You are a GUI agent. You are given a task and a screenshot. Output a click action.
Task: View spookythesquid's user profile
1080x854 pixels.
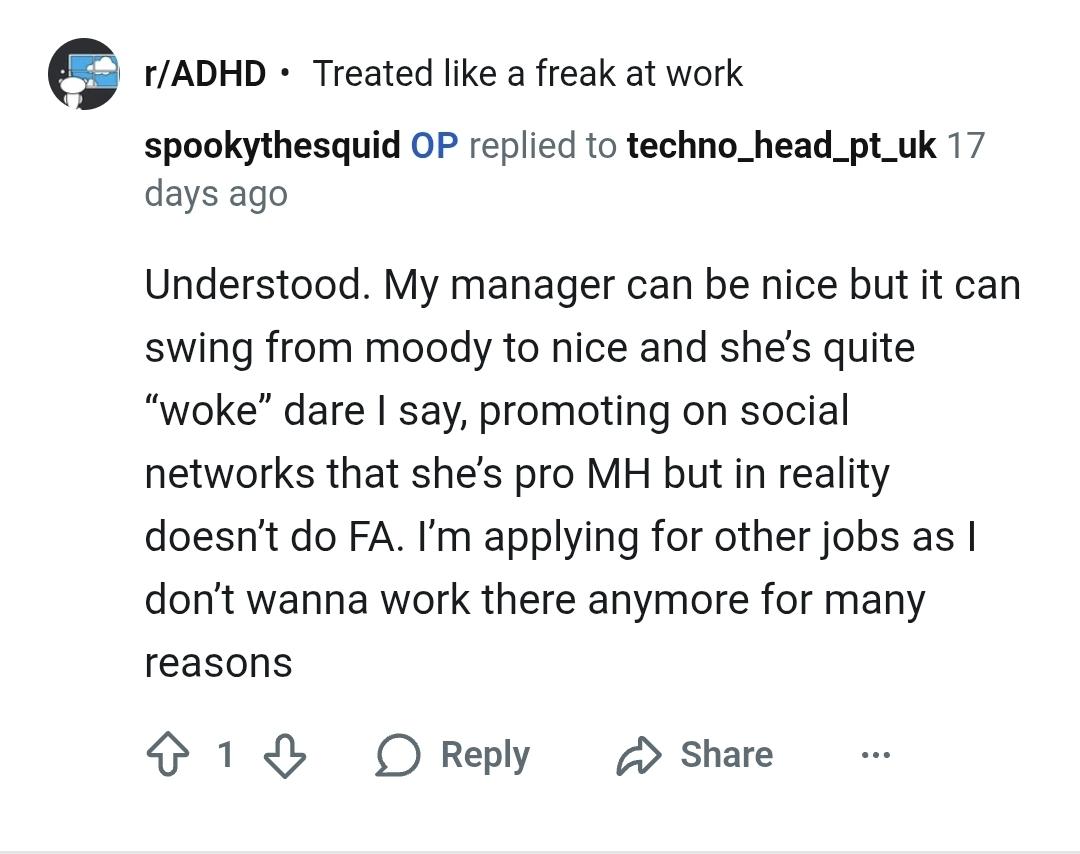(x=272, y=146)
